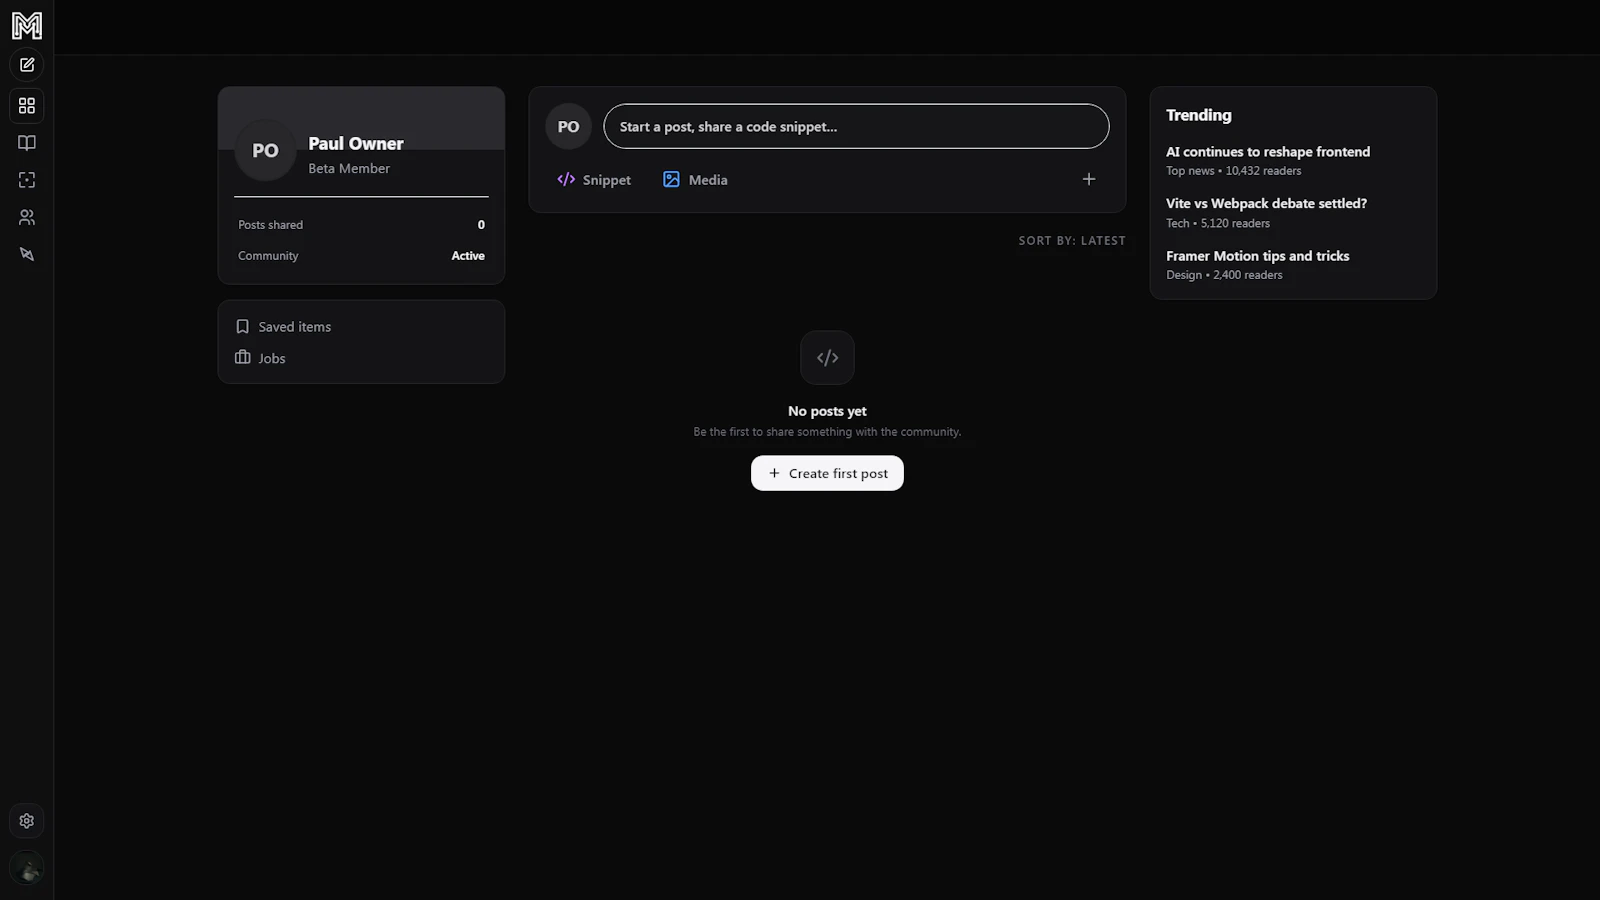Open the people/community icon in sidebar
1600x900 pixels.
tap(27, 217)
